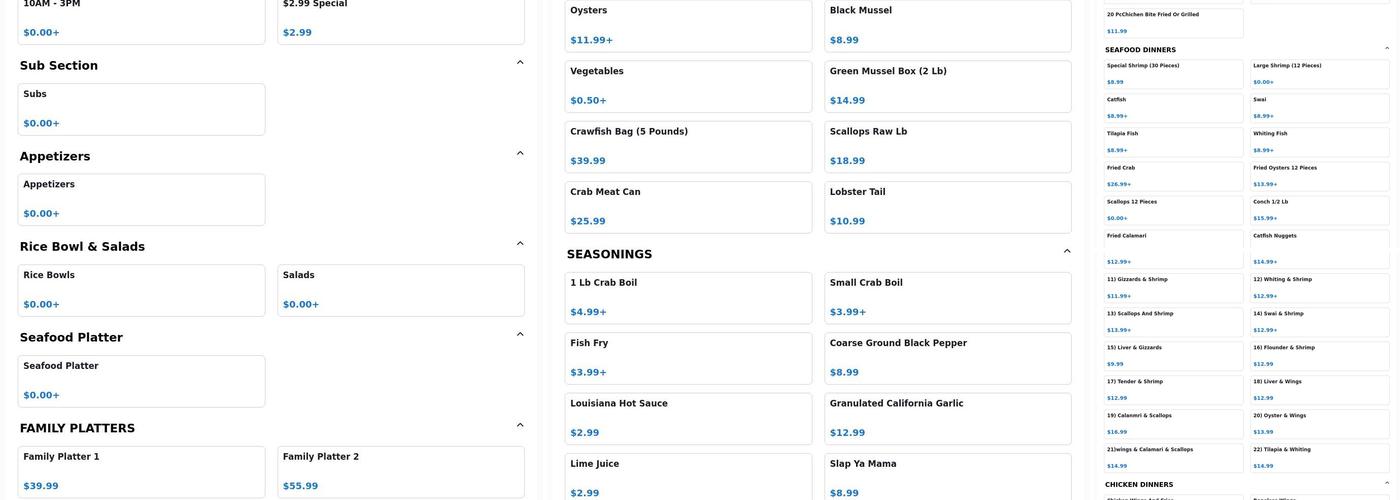Collapse the FAMILY PLATTERS section

pyautogui.click(x=520, y=426)
